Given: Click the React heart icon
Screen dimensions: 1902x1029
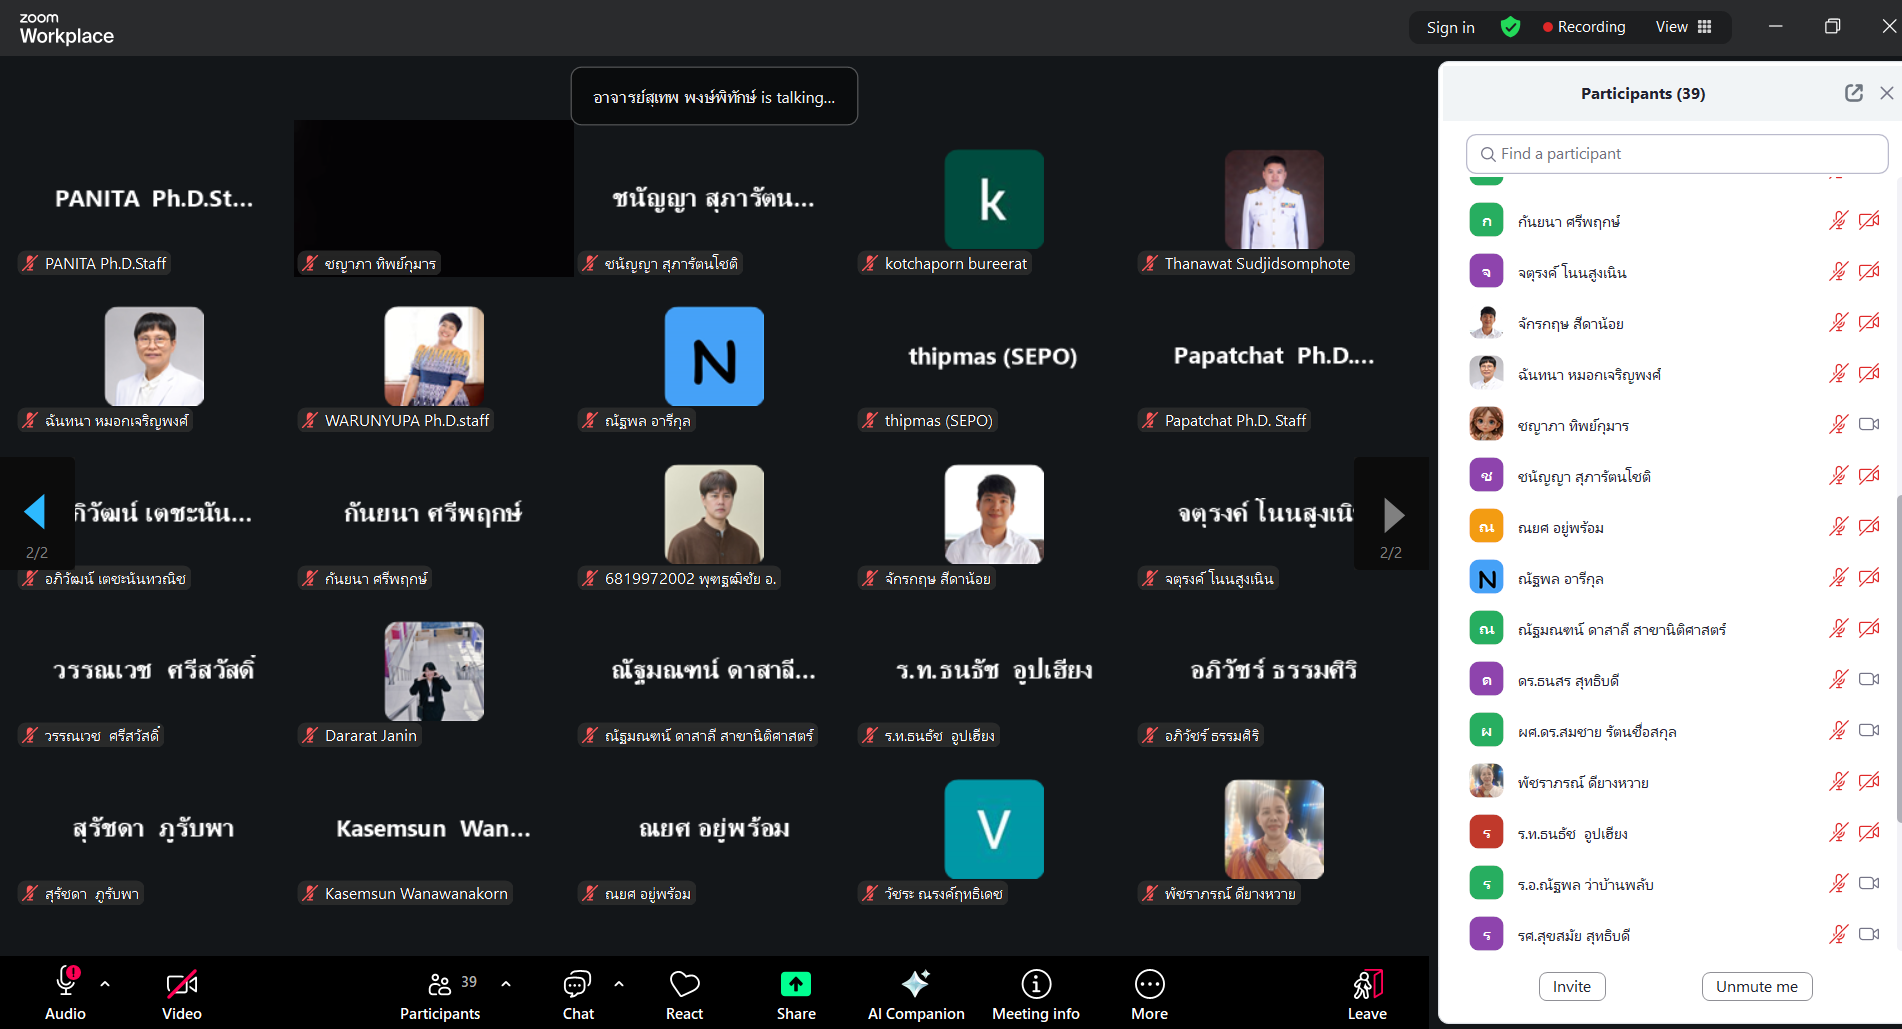Looking at the screenshot, I should [684, 994].
